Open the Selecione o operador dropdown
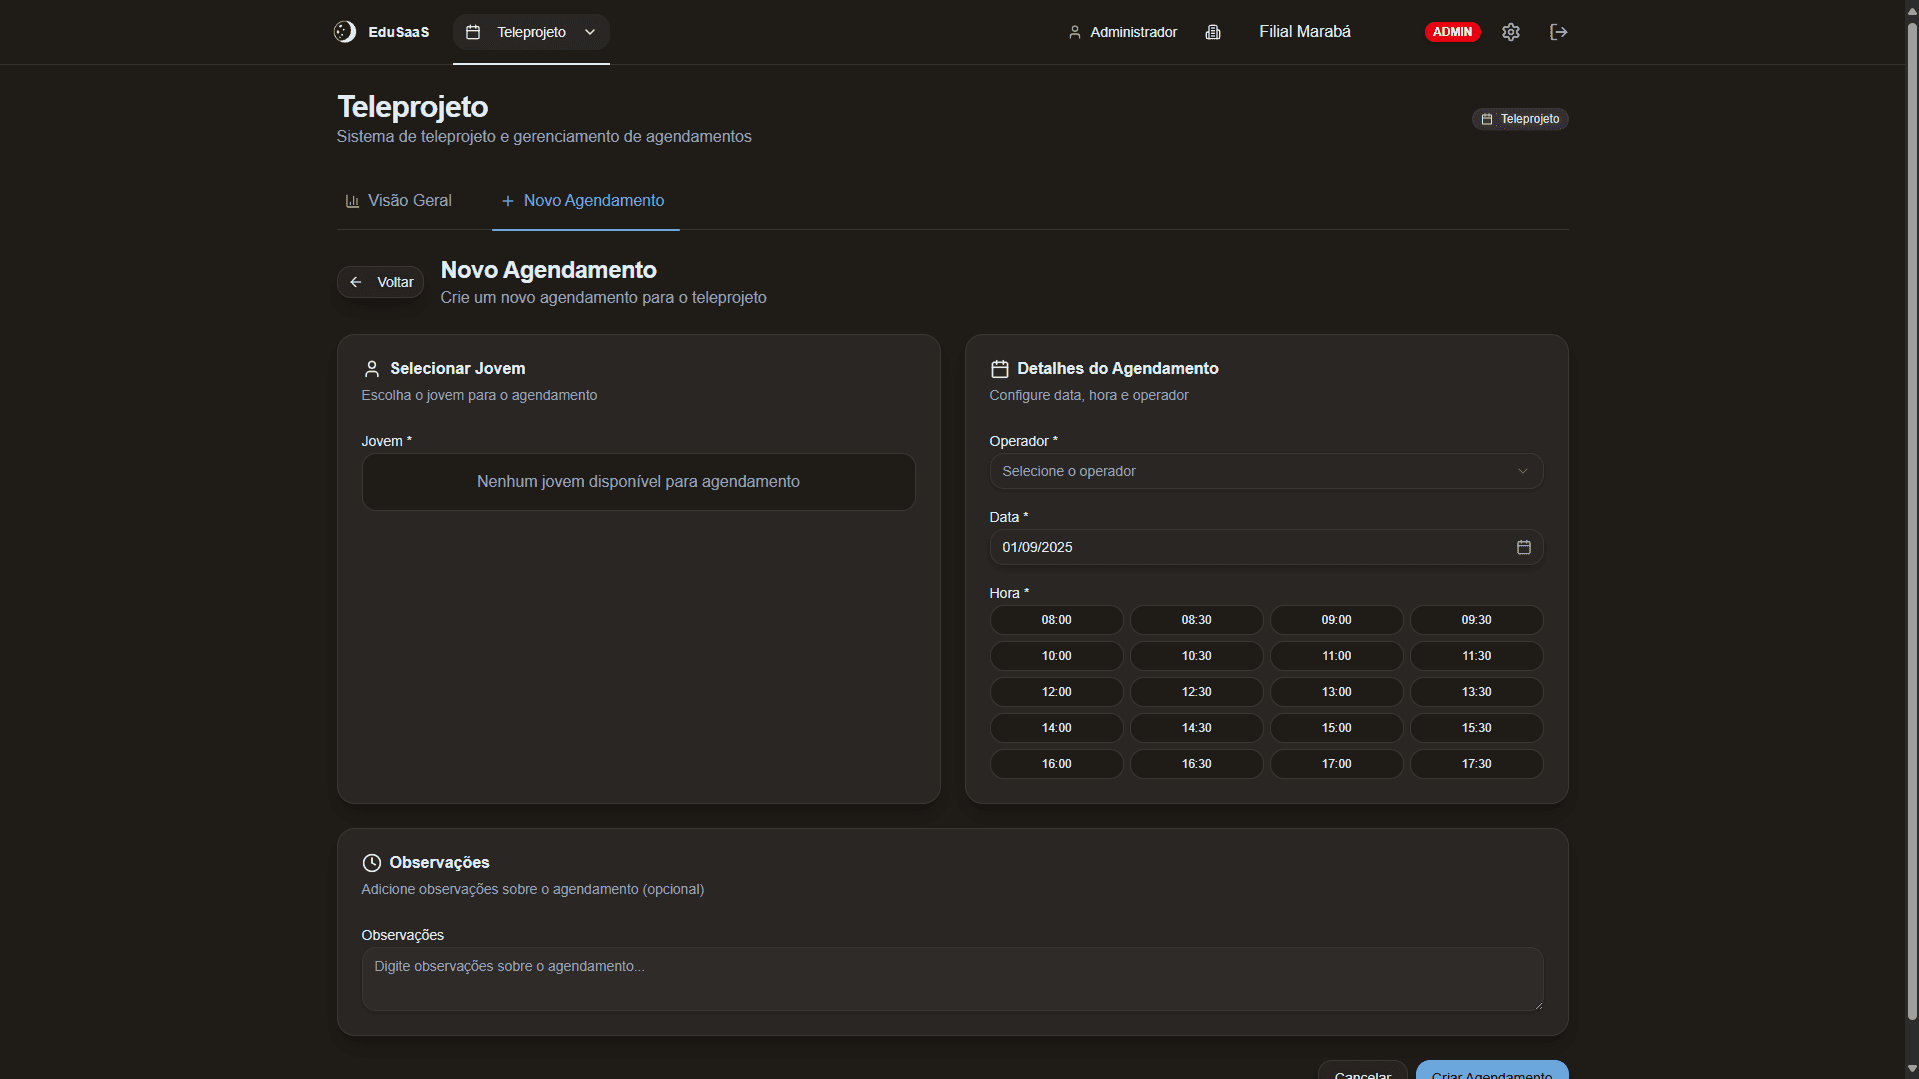 (1265, 471)
